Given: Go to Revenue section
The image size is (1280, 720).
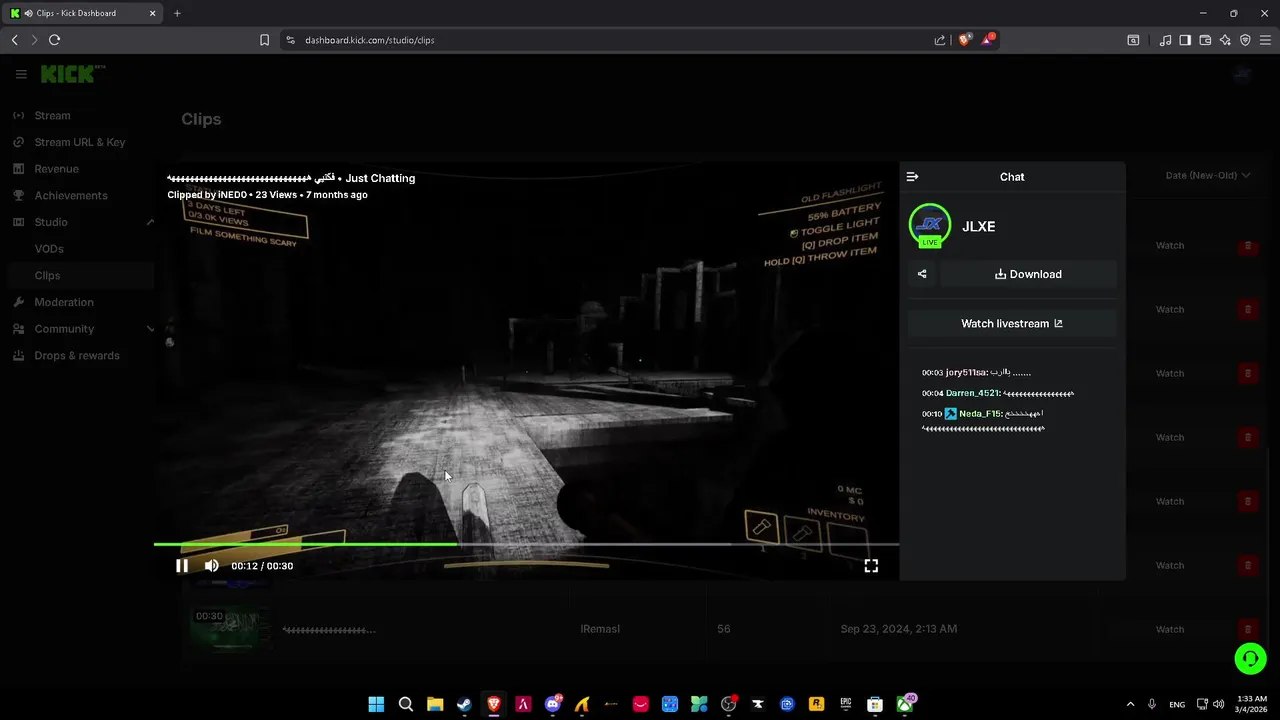Looking at the screenshot, I should pyautogui.click(x=56, y=169).
